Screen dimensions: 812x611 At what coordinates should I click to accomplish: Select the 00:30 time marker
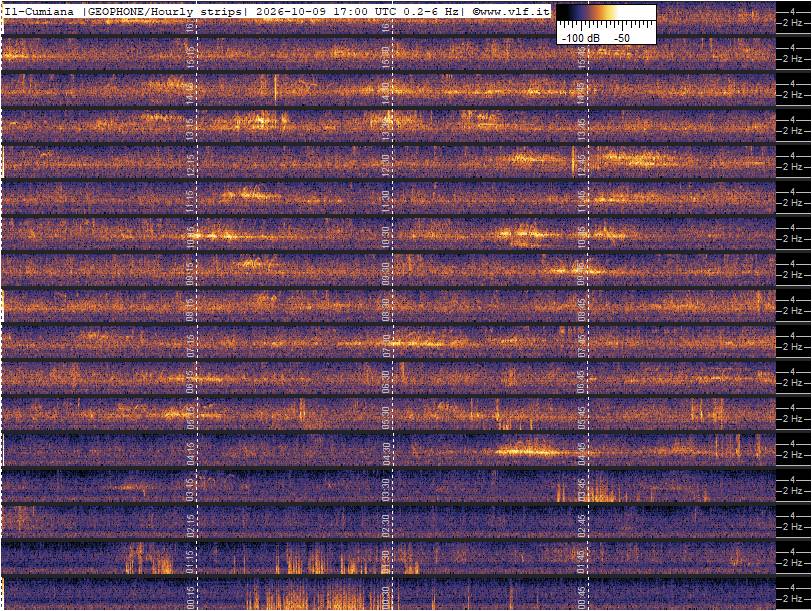[385, 598]
